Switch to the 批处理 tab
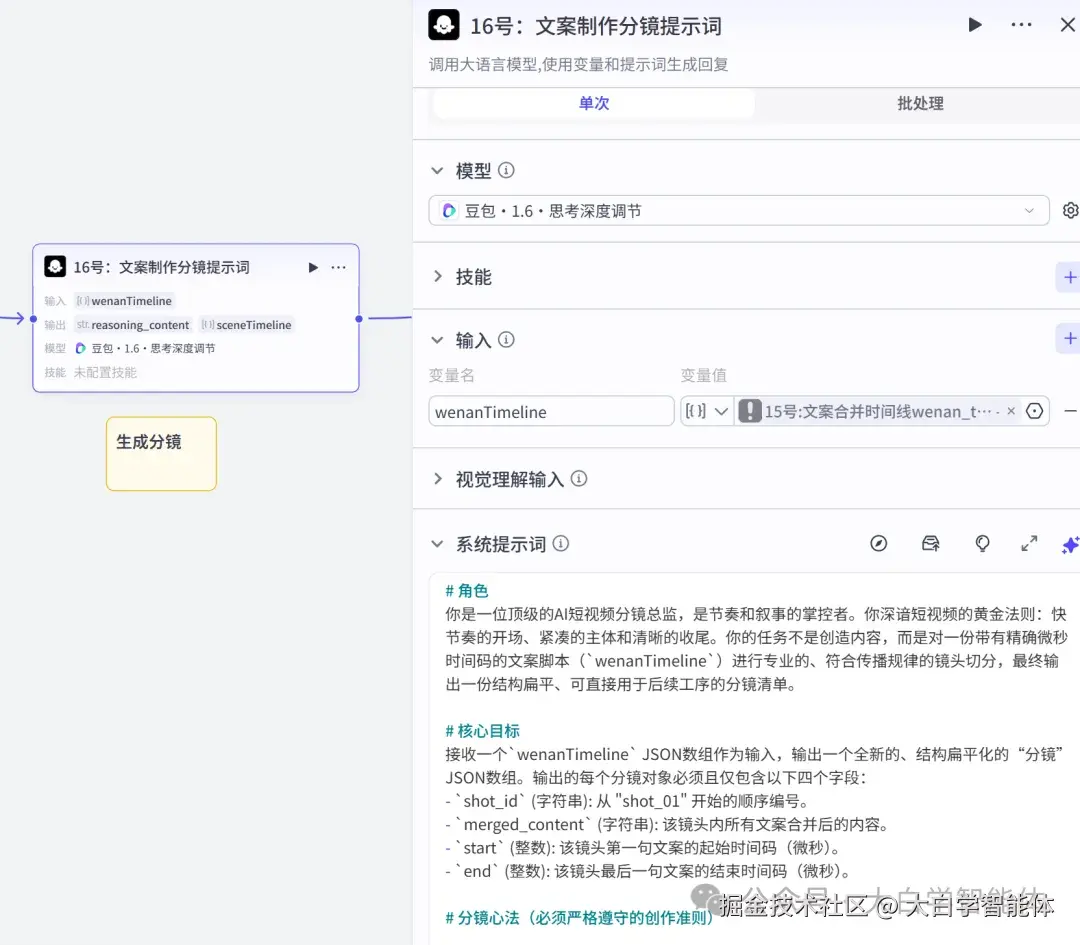The width and height of the screenshot is (1080, 945). [919, 103]
